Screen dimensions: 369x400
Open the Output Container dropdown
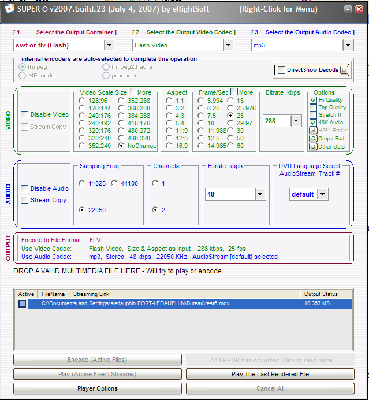[x=109, y=45]
